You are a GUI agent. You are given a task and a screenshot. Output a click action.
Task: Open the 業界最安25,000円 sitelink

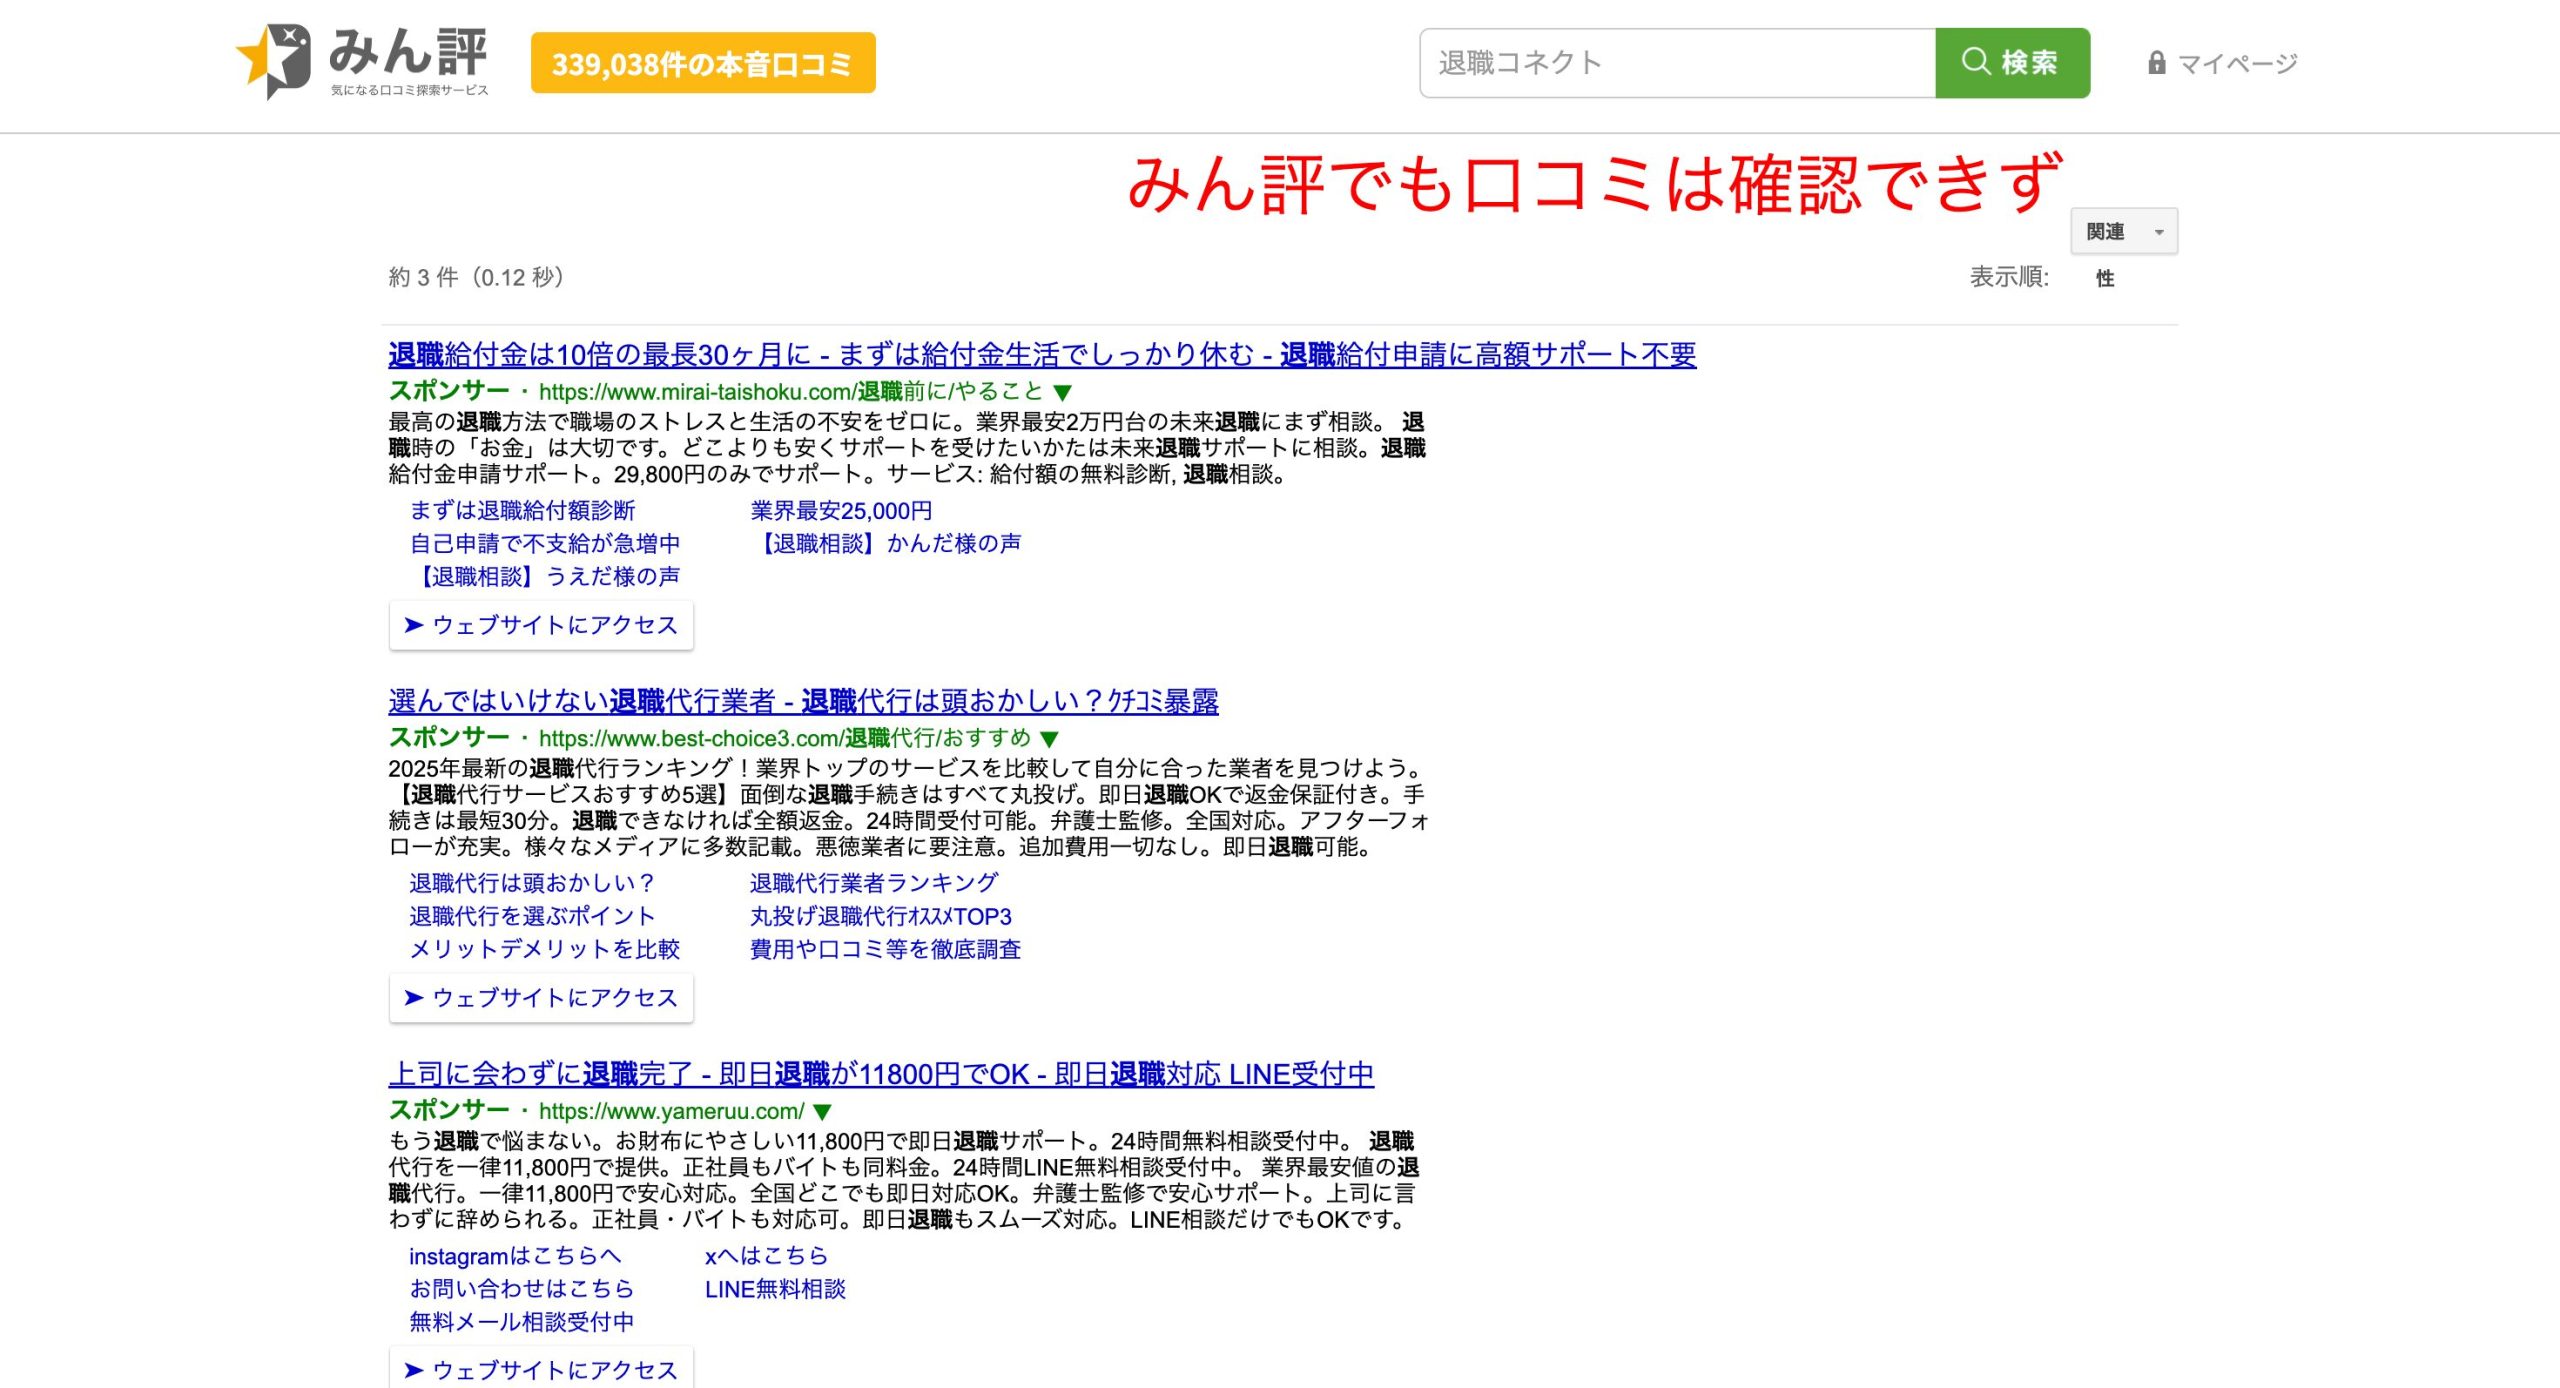coord(841,510)
